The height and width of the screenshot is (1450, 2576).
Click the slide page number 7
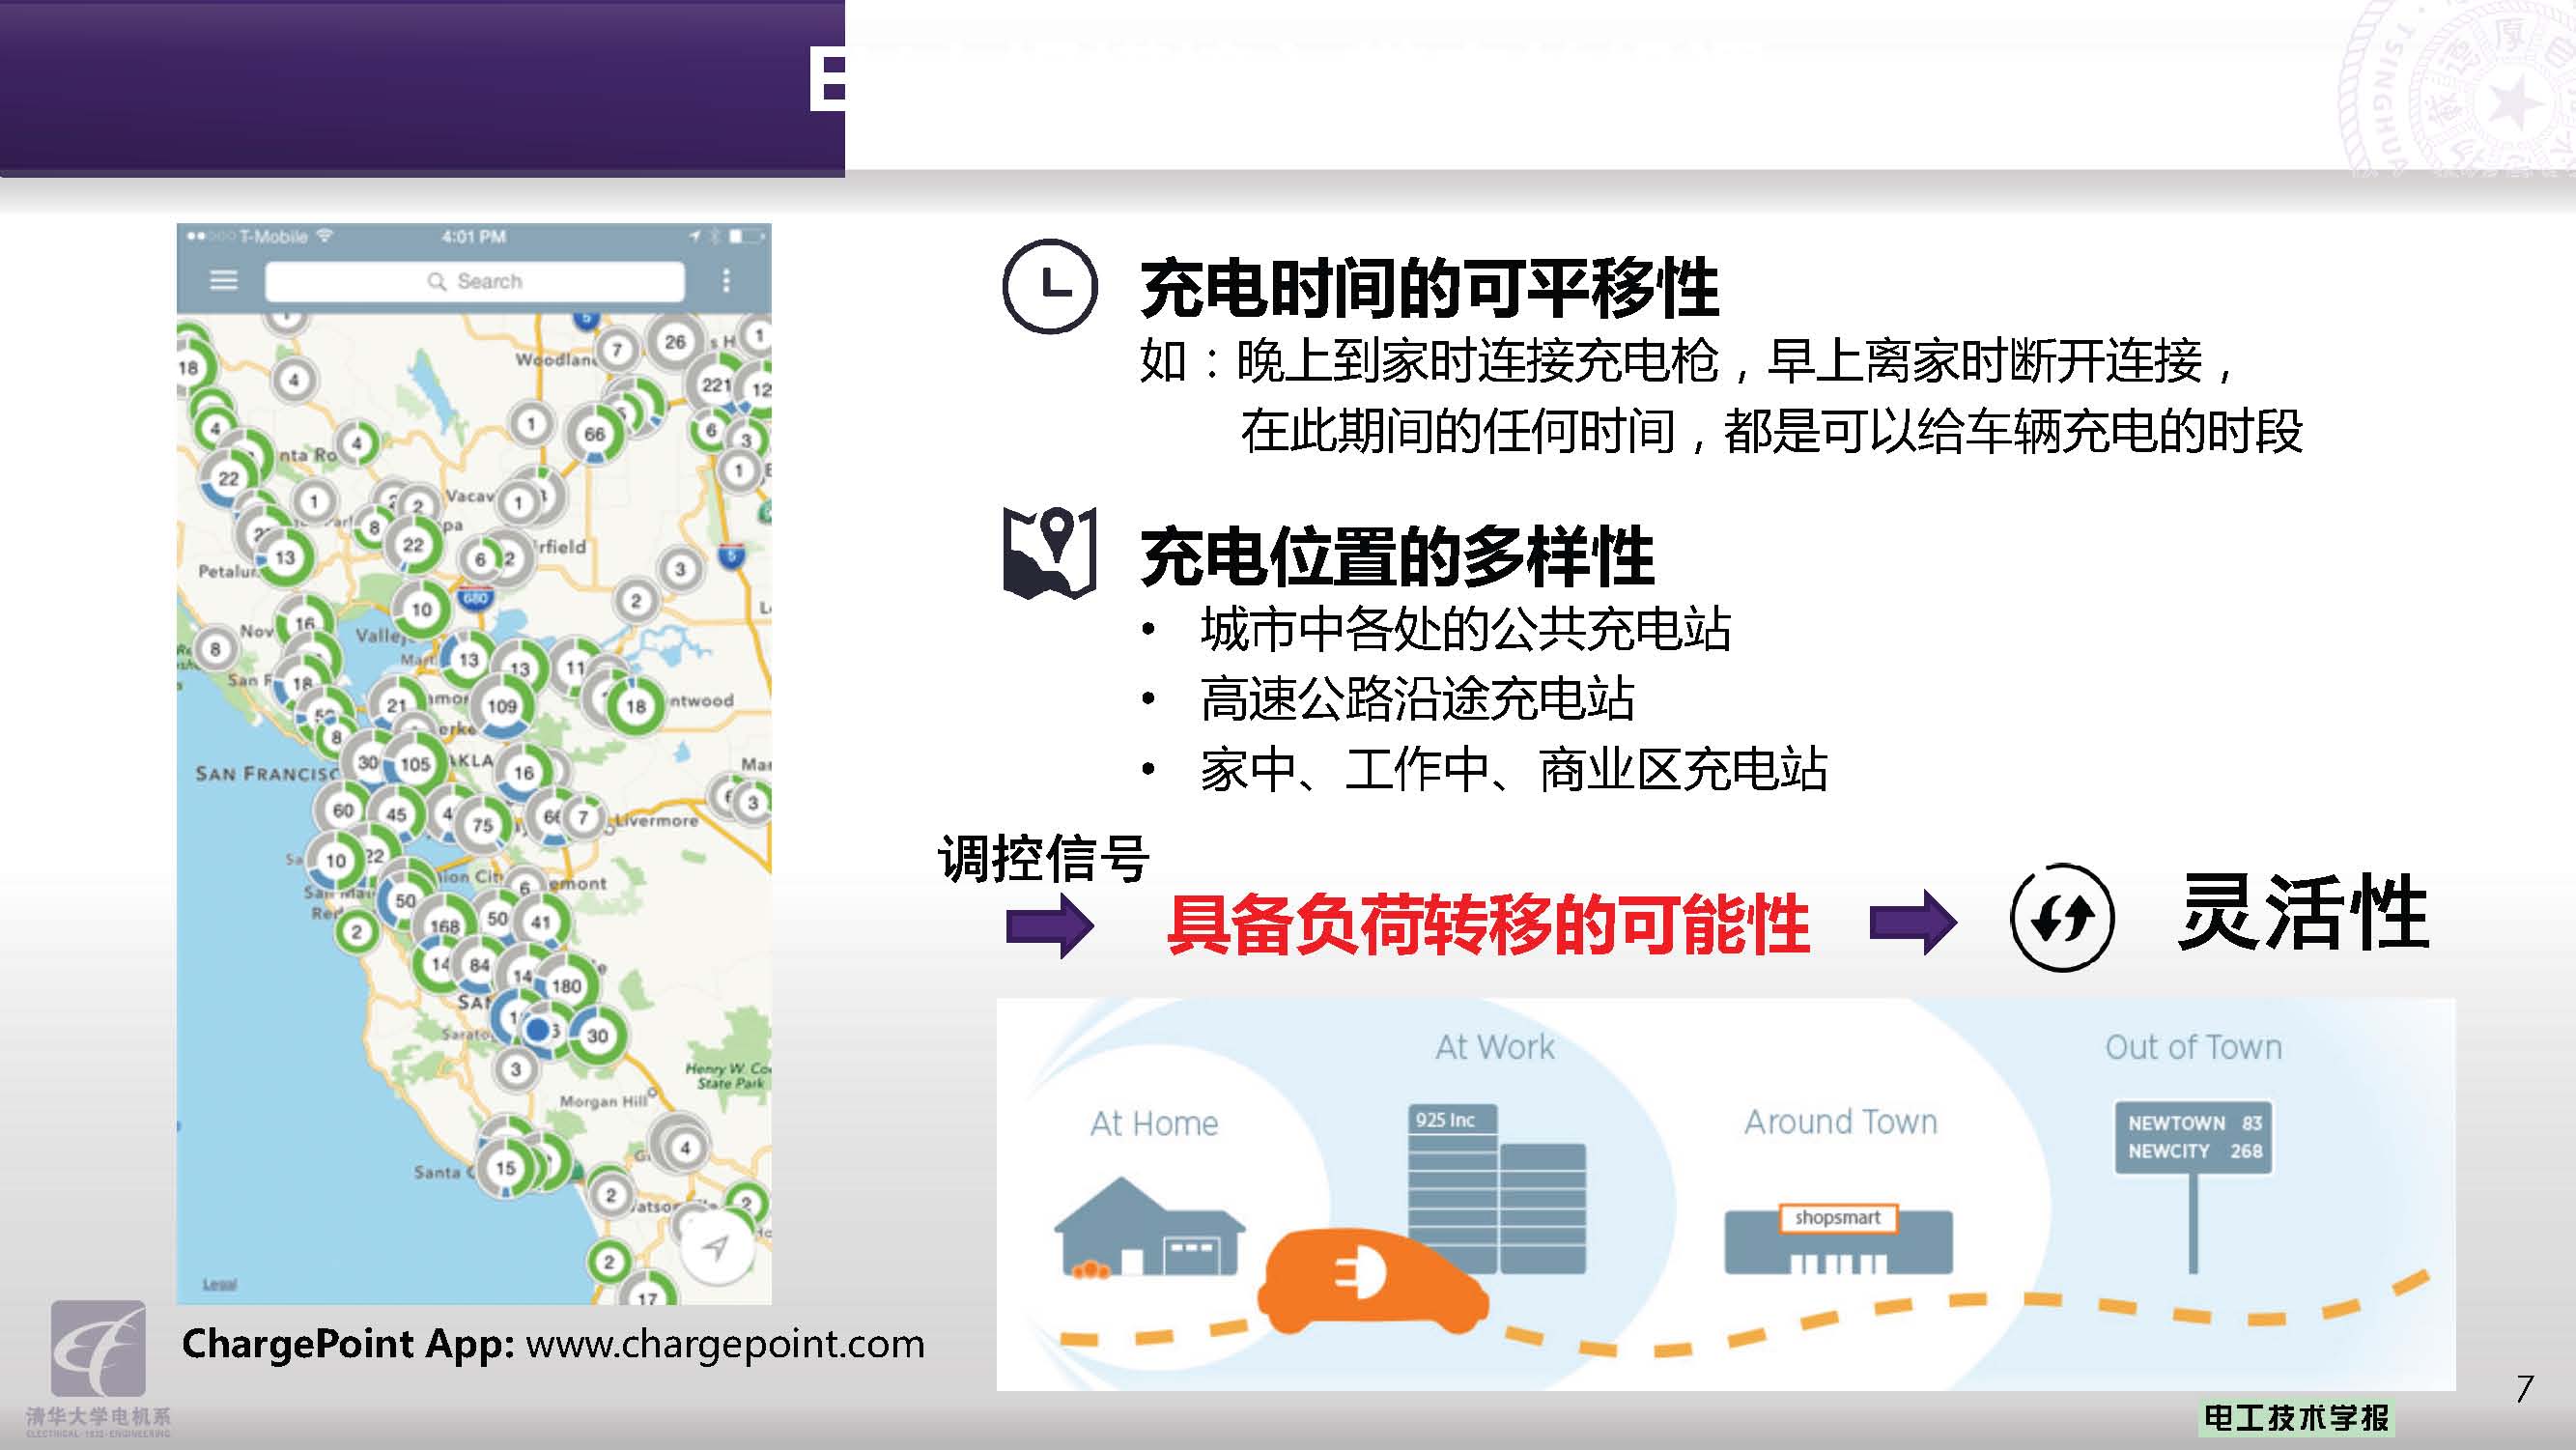pos(2524,1388)
